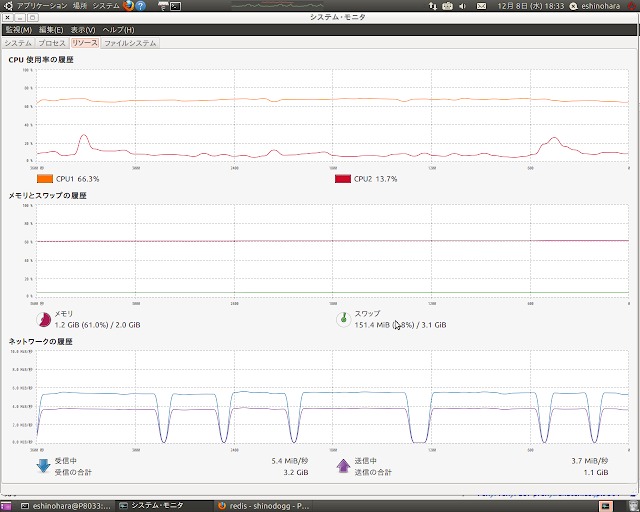Click the show desktop icon in taskbar

tap(6, 506)
